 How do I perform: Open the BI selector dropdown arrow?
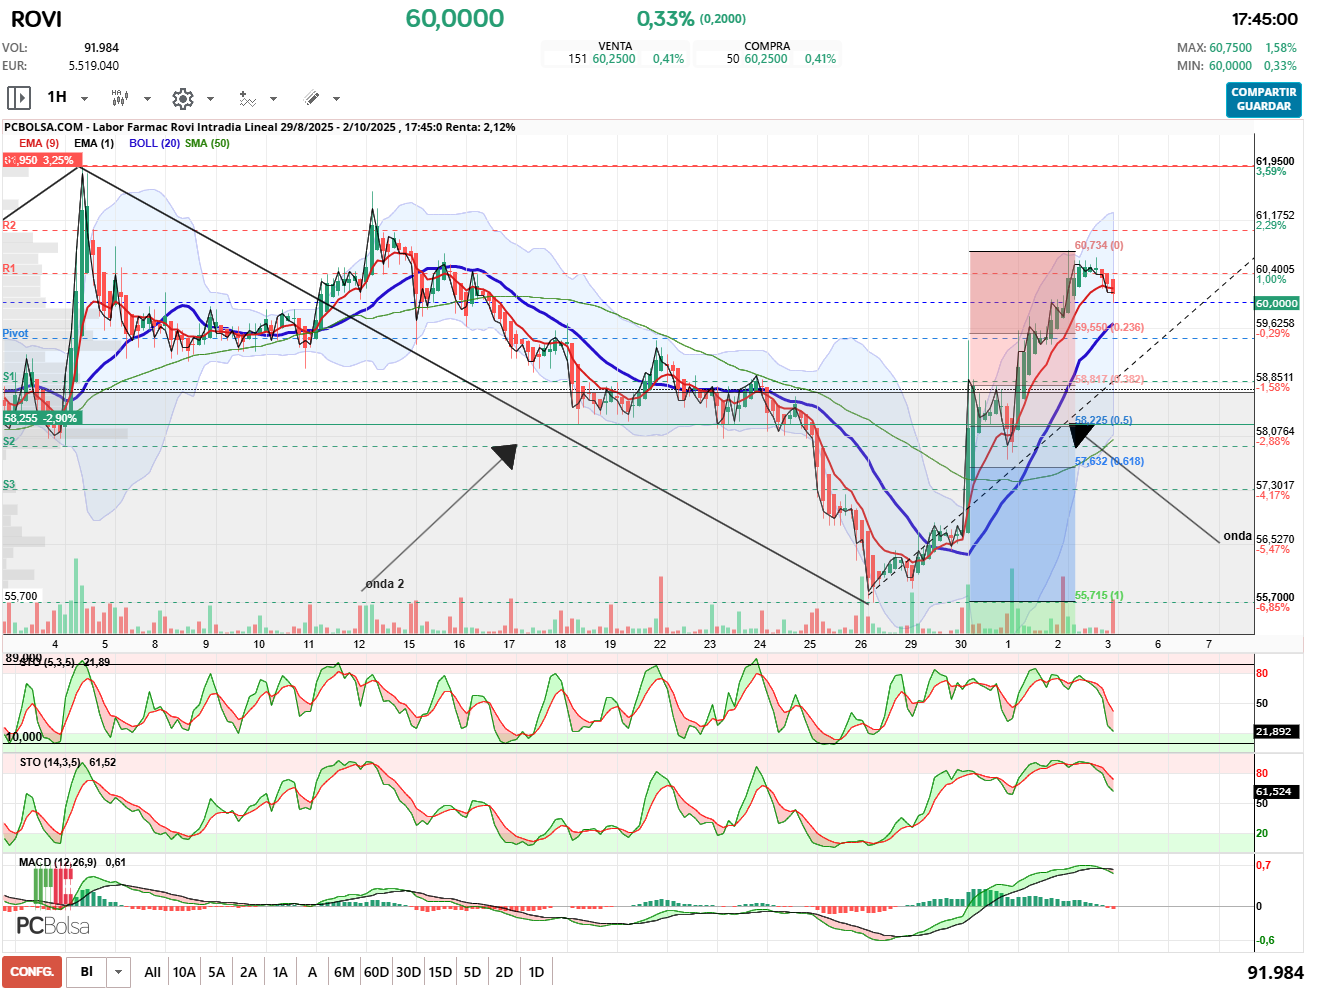pyautogui.click(x=118, y=972)
